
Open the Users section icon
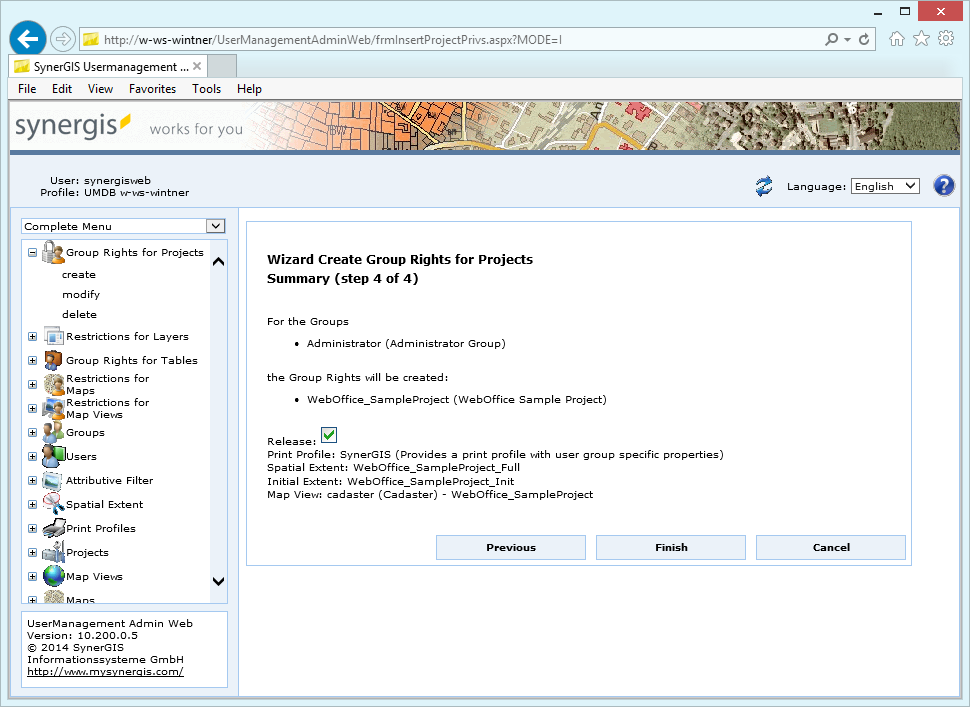(x=51, y=456)
